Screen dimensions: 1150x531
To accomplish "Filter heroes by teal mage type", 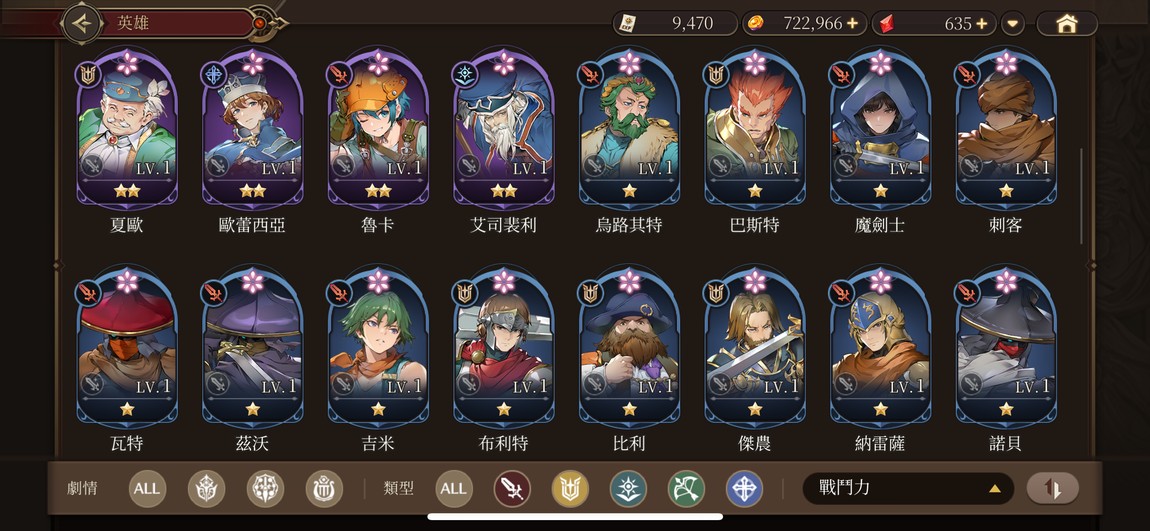I will pyautogui.click(x=629, y=488).
